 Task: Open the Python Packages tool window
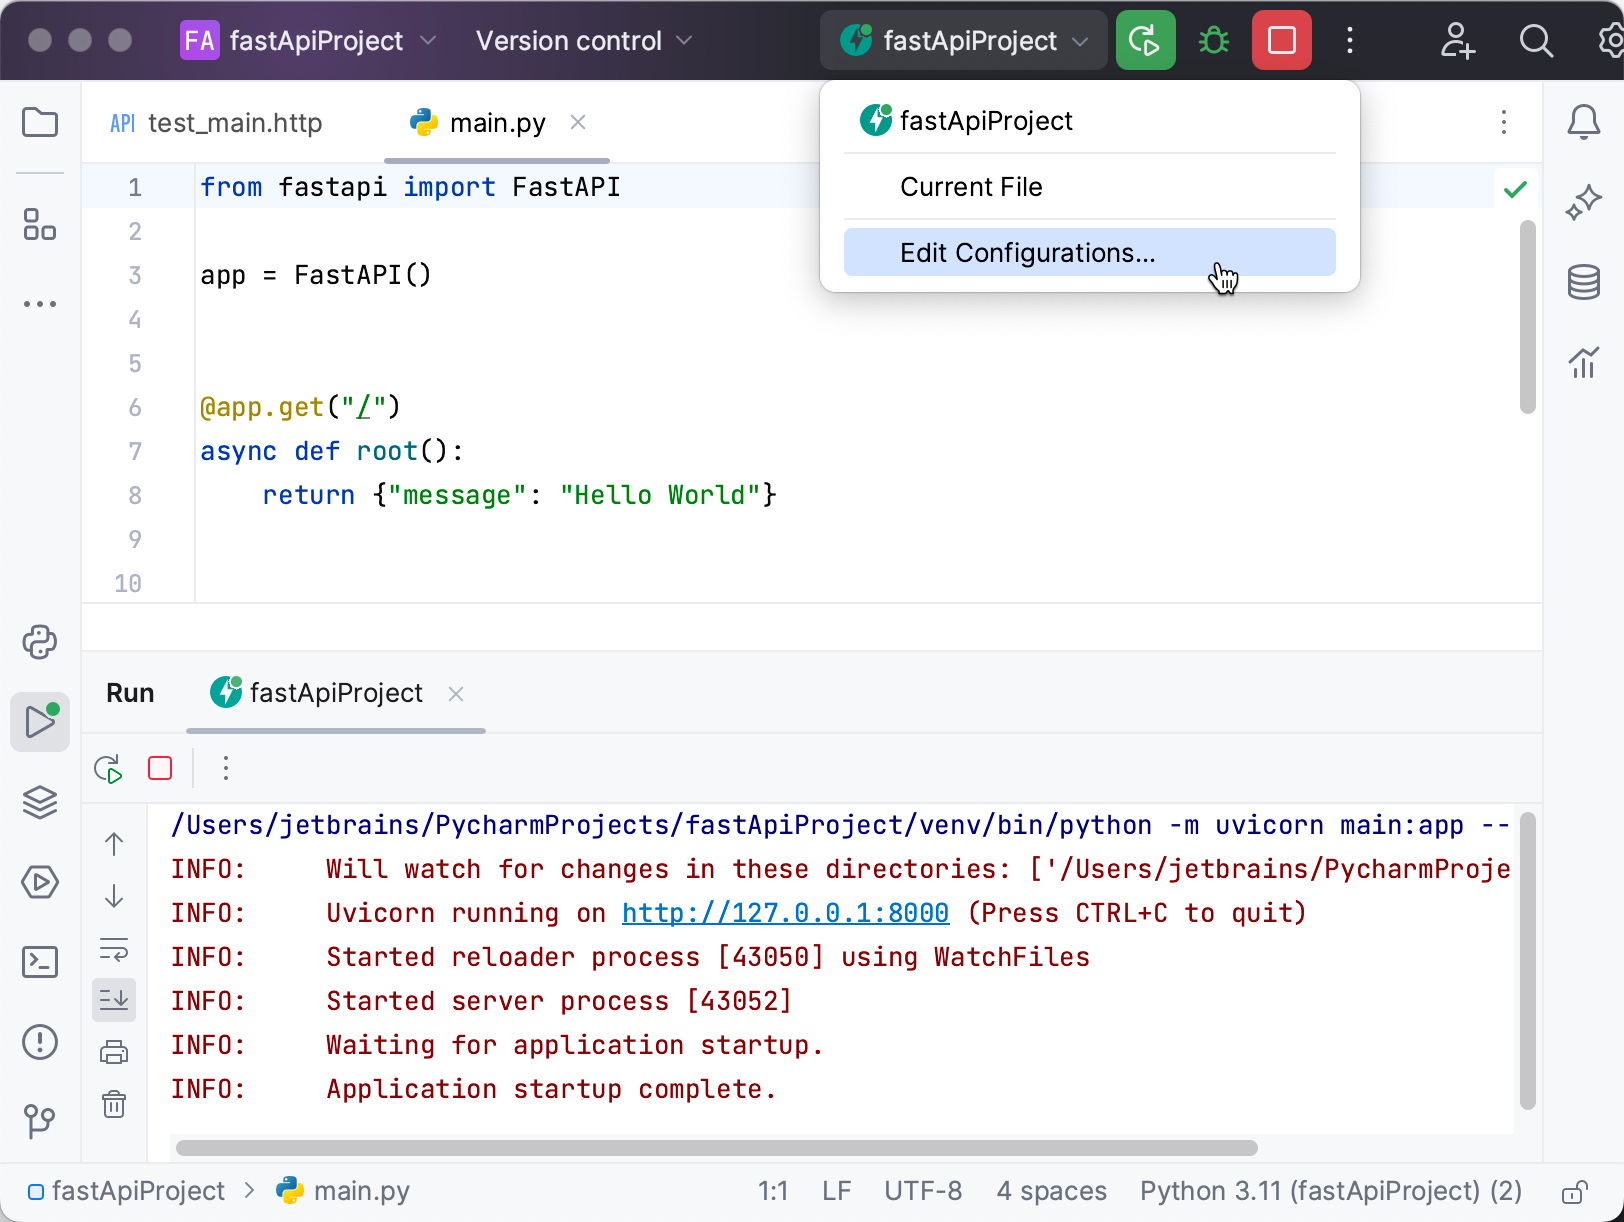[40, 802]
